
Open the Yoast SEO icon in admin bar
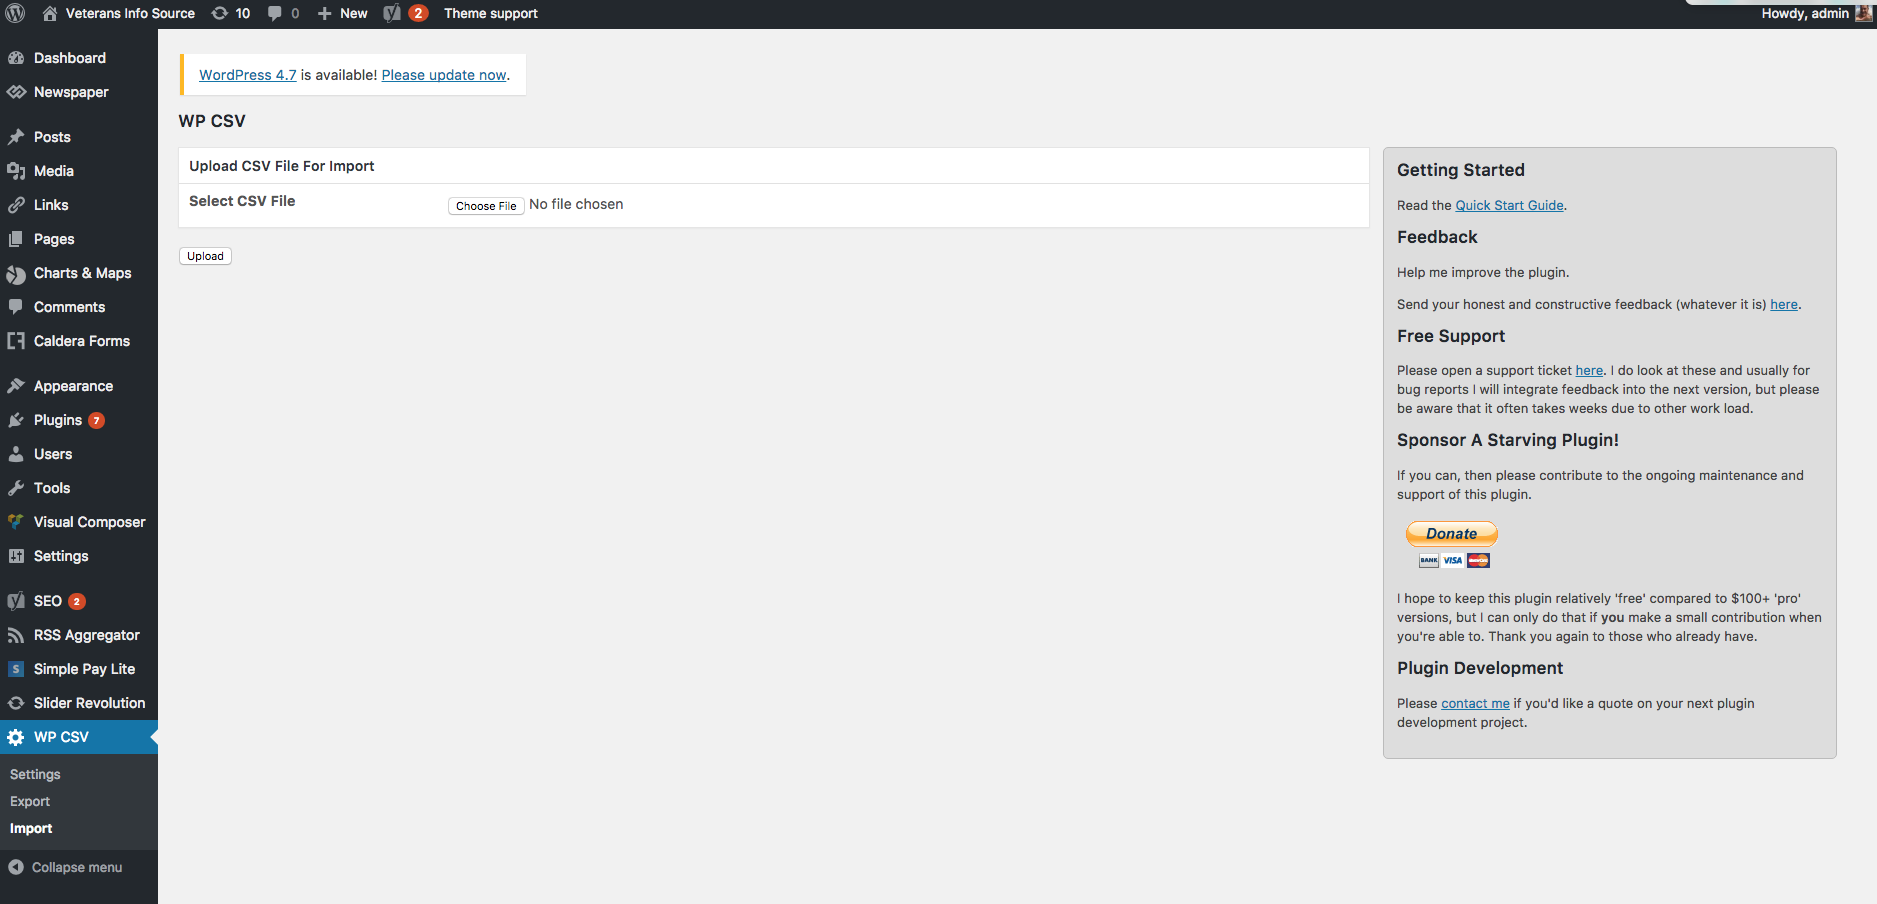(x=392, y=13)
